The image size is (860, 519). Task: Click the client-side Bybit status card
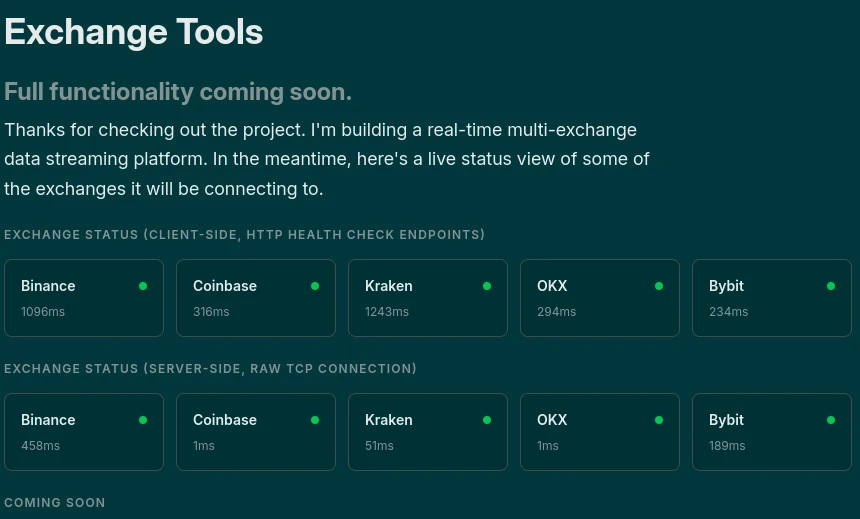point(772,298)
